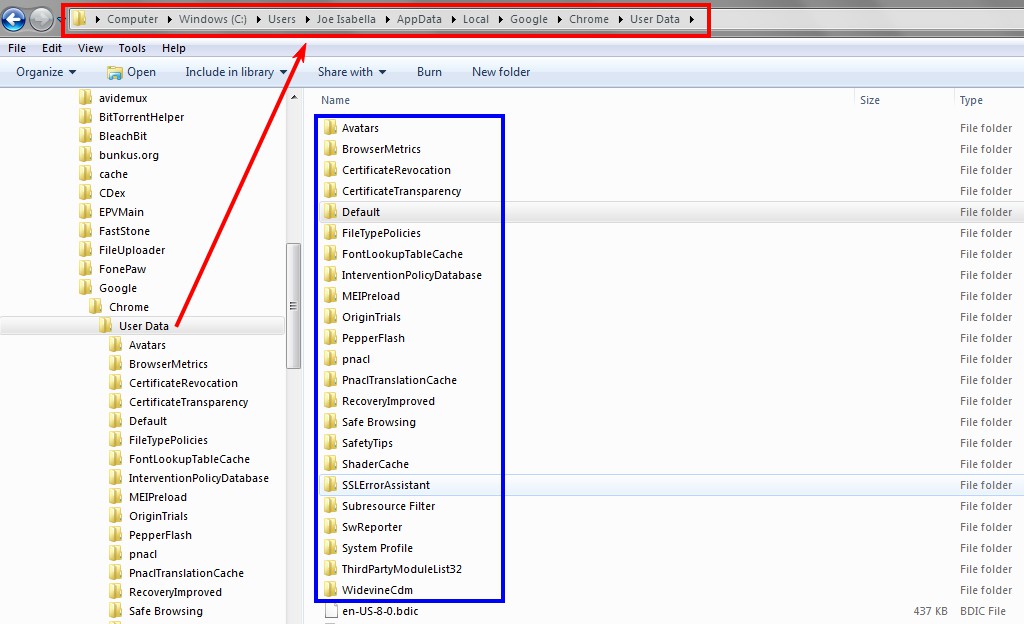The image size is (1024, 624).
Task: Open the View menu
Action: point(90,48)
